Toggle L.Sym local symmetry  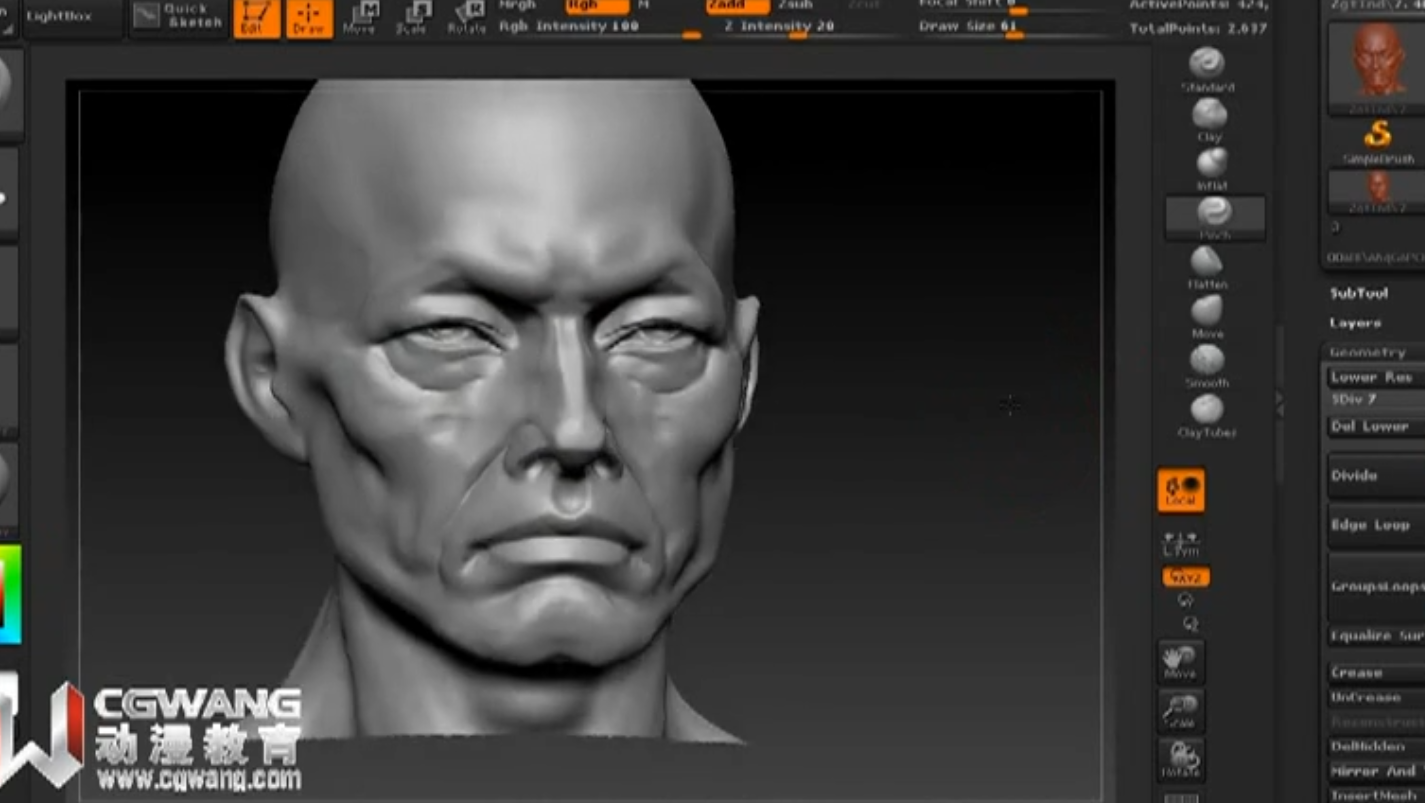tap(1181, 545)
